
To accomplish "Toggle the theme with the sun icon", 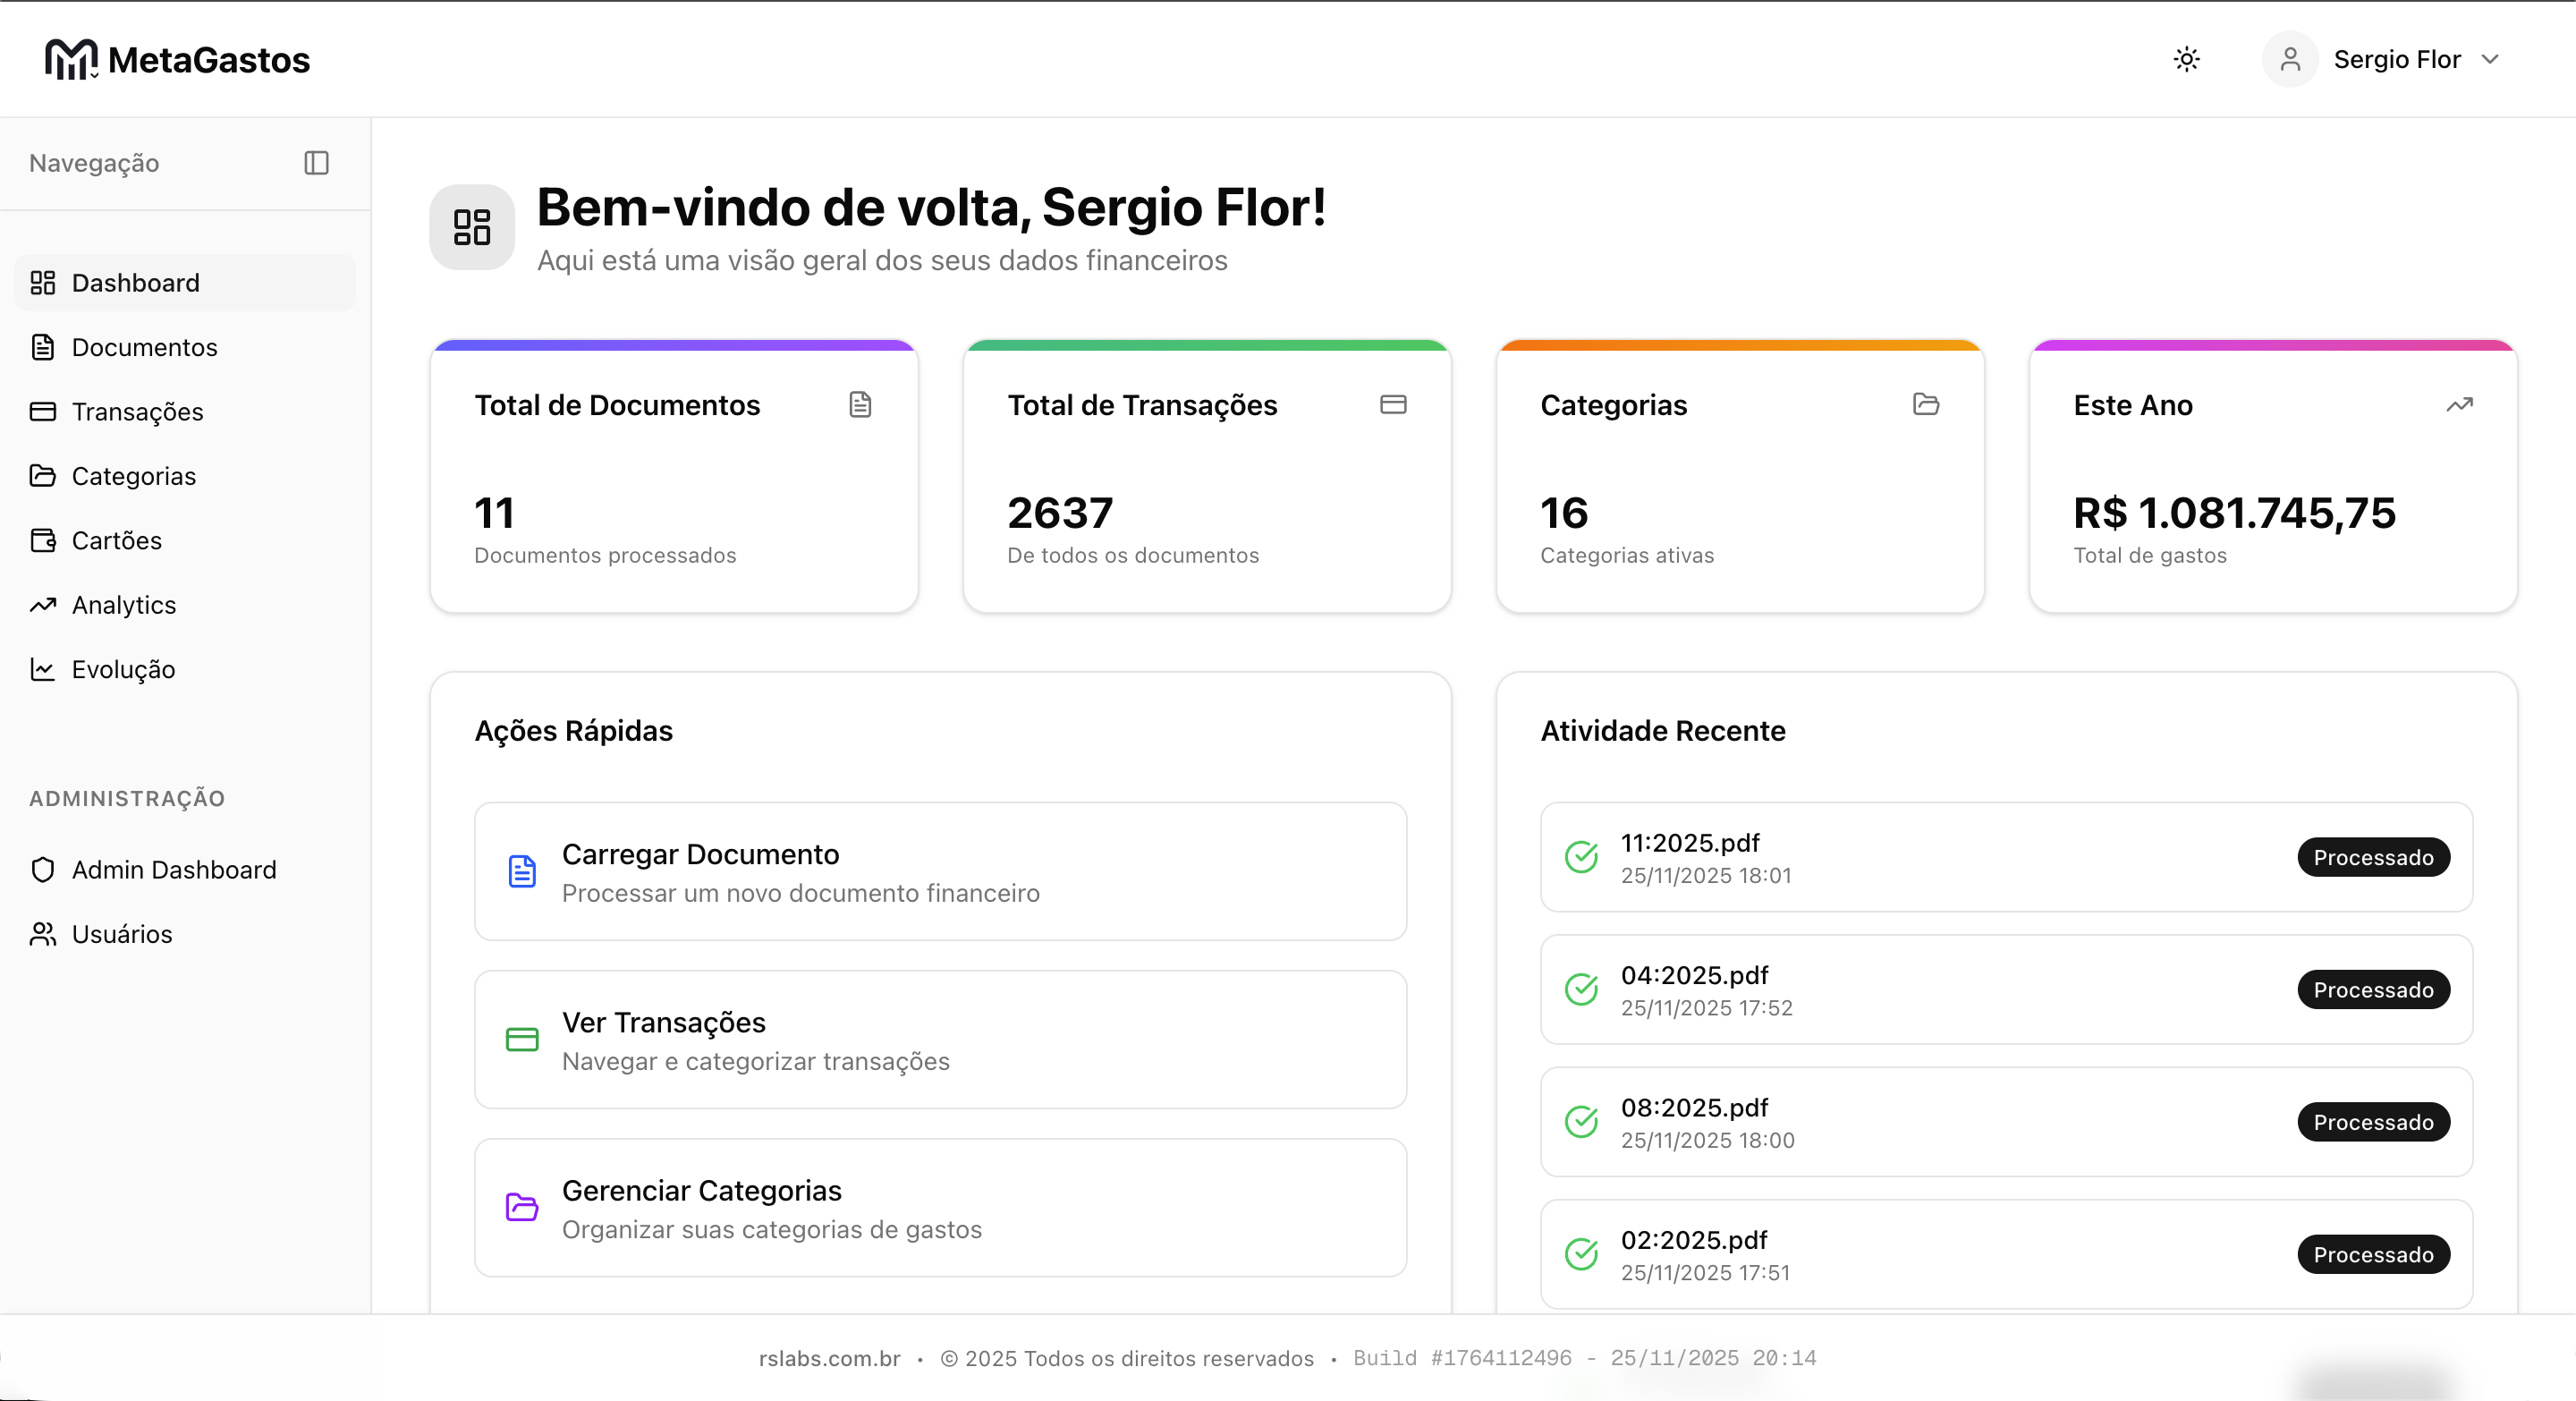I will click(x=2187, y=59).
